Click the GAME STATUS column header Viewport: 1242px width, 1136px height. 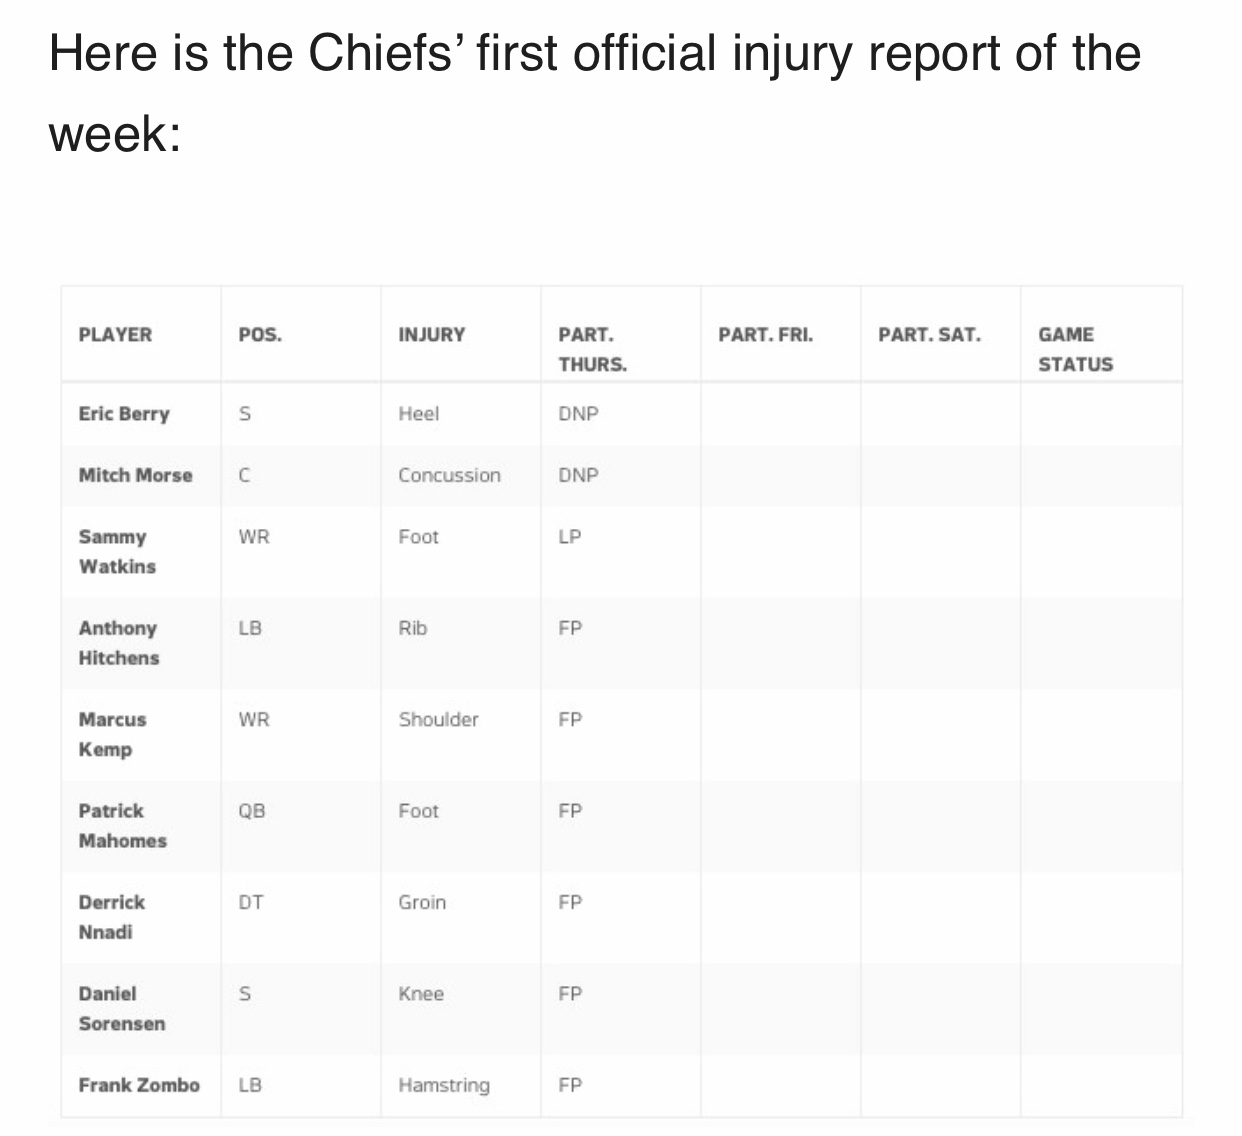(1075, 349)
